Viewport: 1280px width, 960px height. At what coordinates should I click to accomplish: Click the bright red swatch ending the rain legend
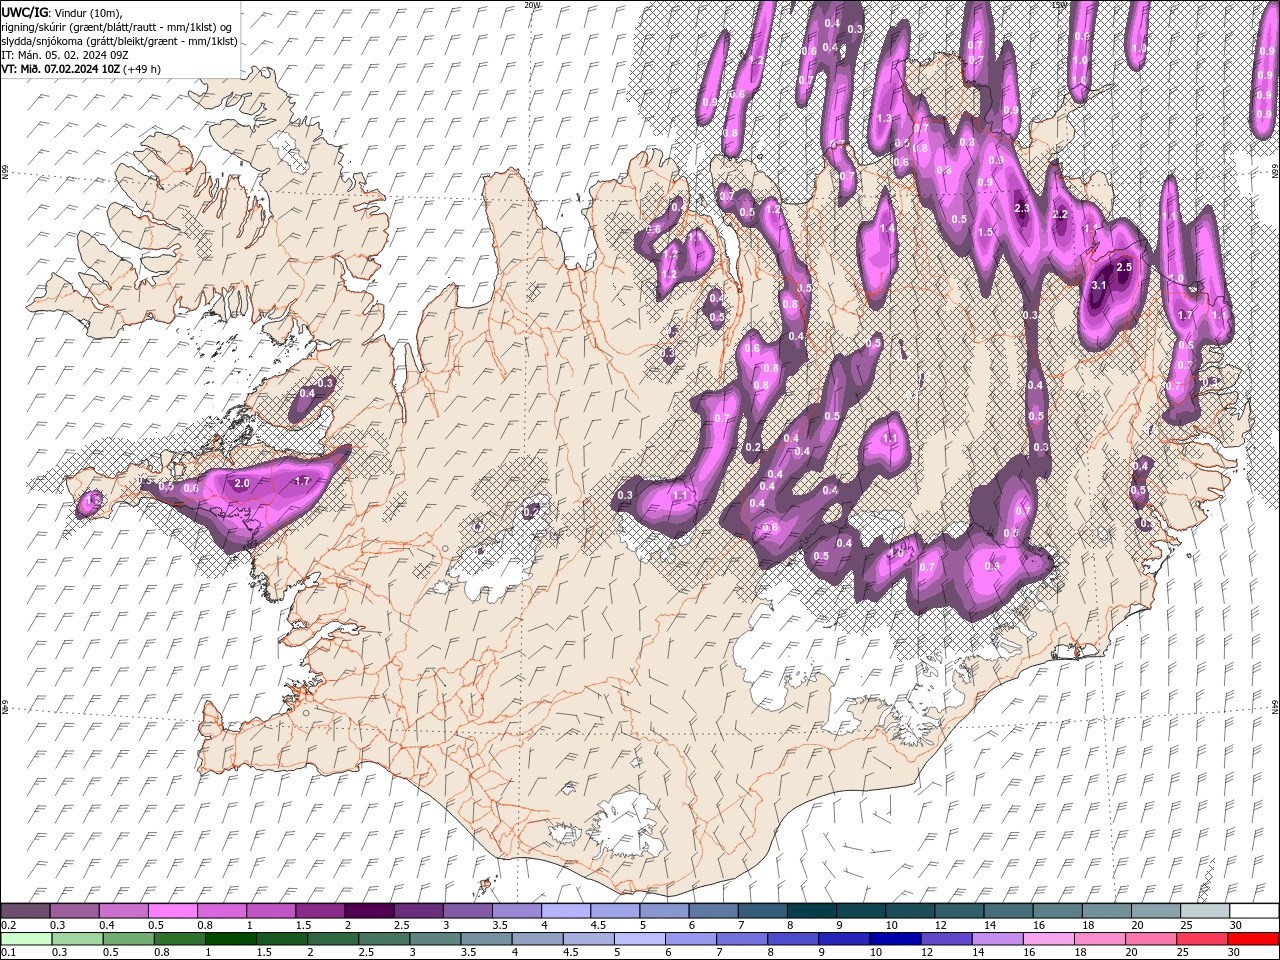click(x=1253, y=939)
